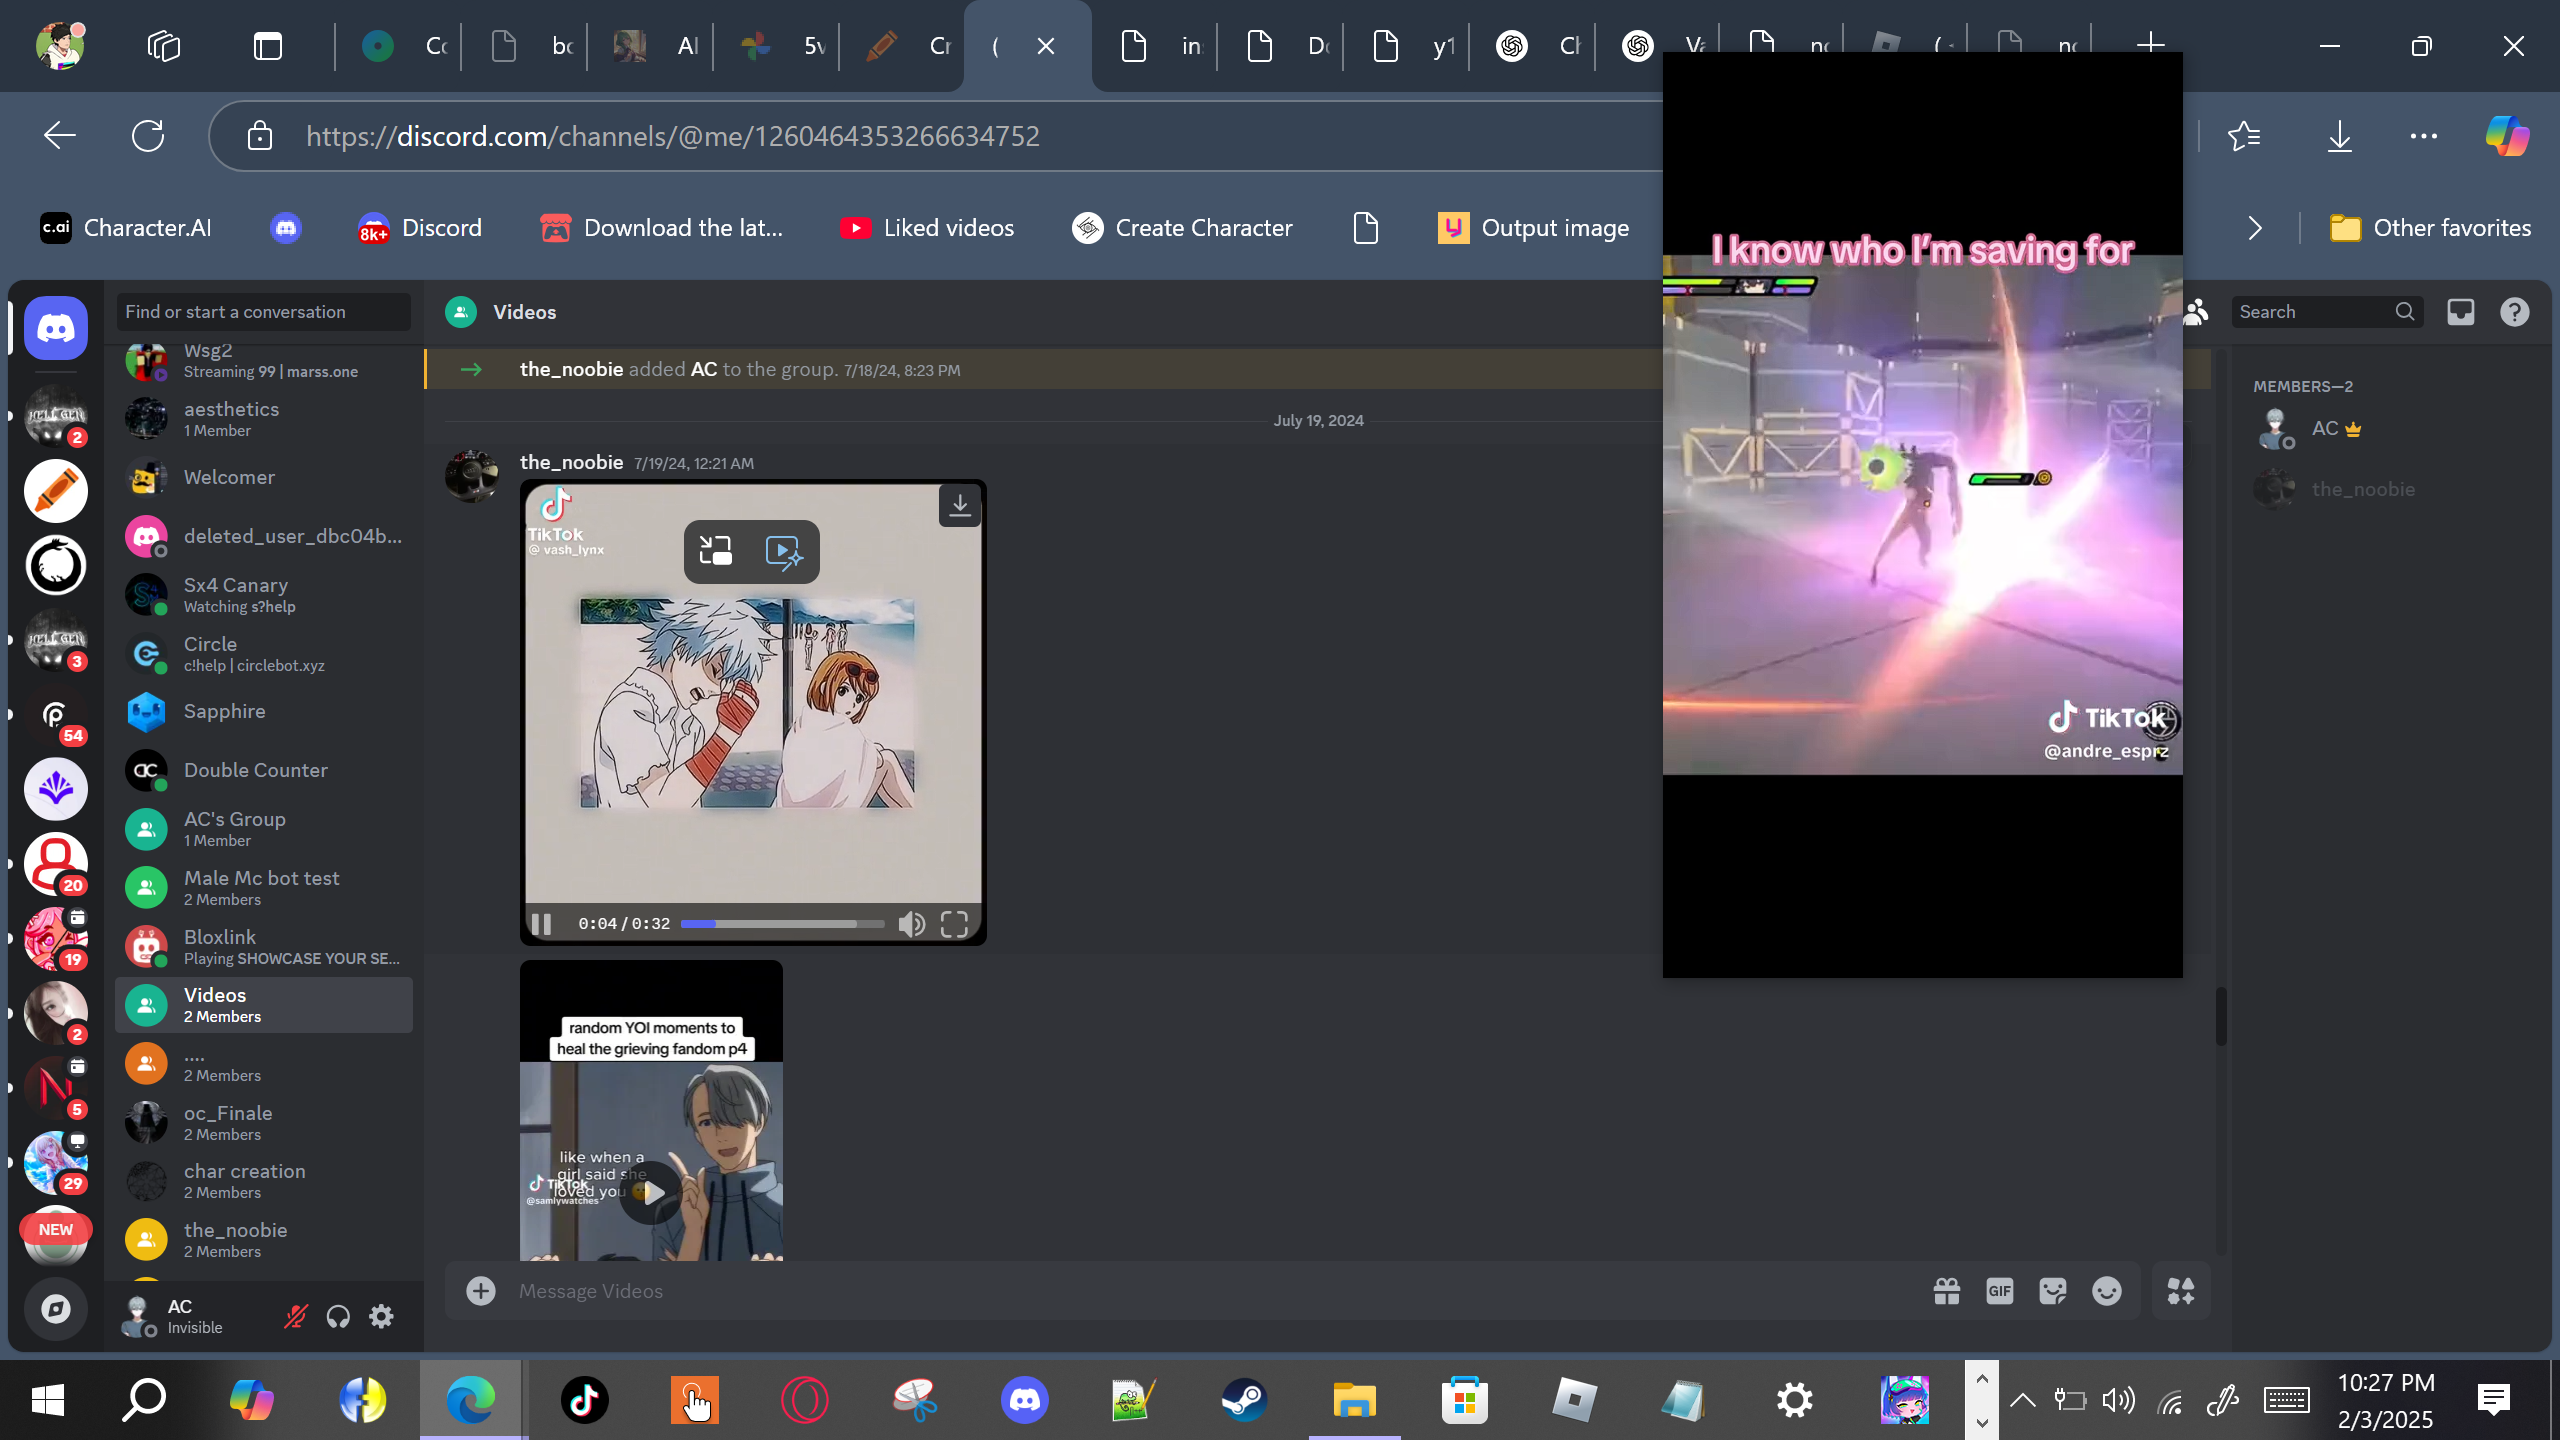Play the YOI moments video
2560x1440 pixels.
coord(651,1192)
